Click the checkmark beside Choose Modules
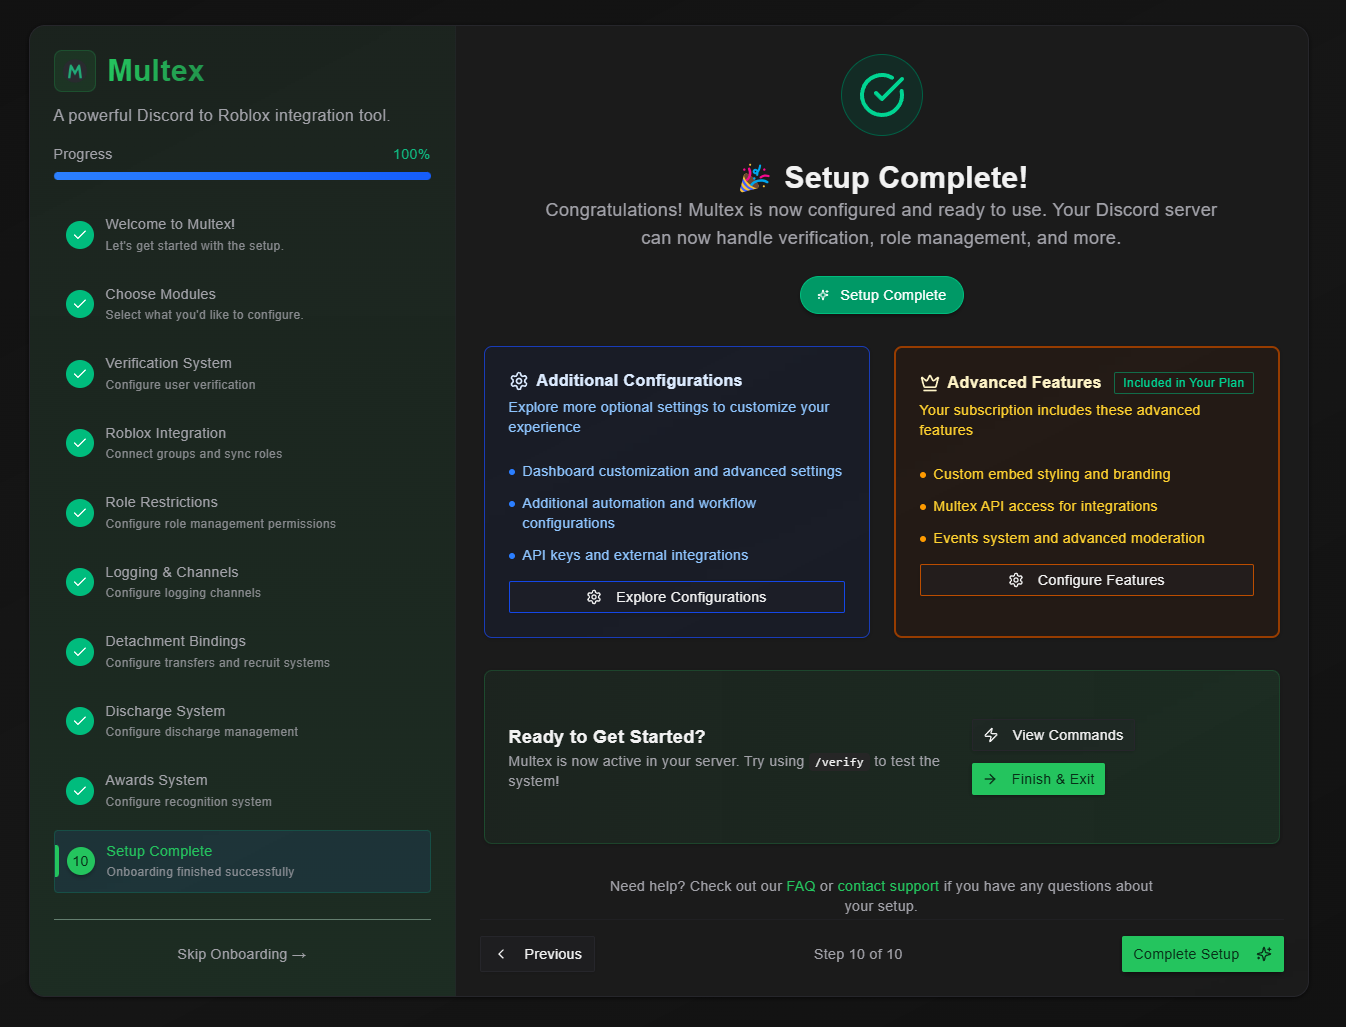 pyautogui.click(x=80, y=304)
